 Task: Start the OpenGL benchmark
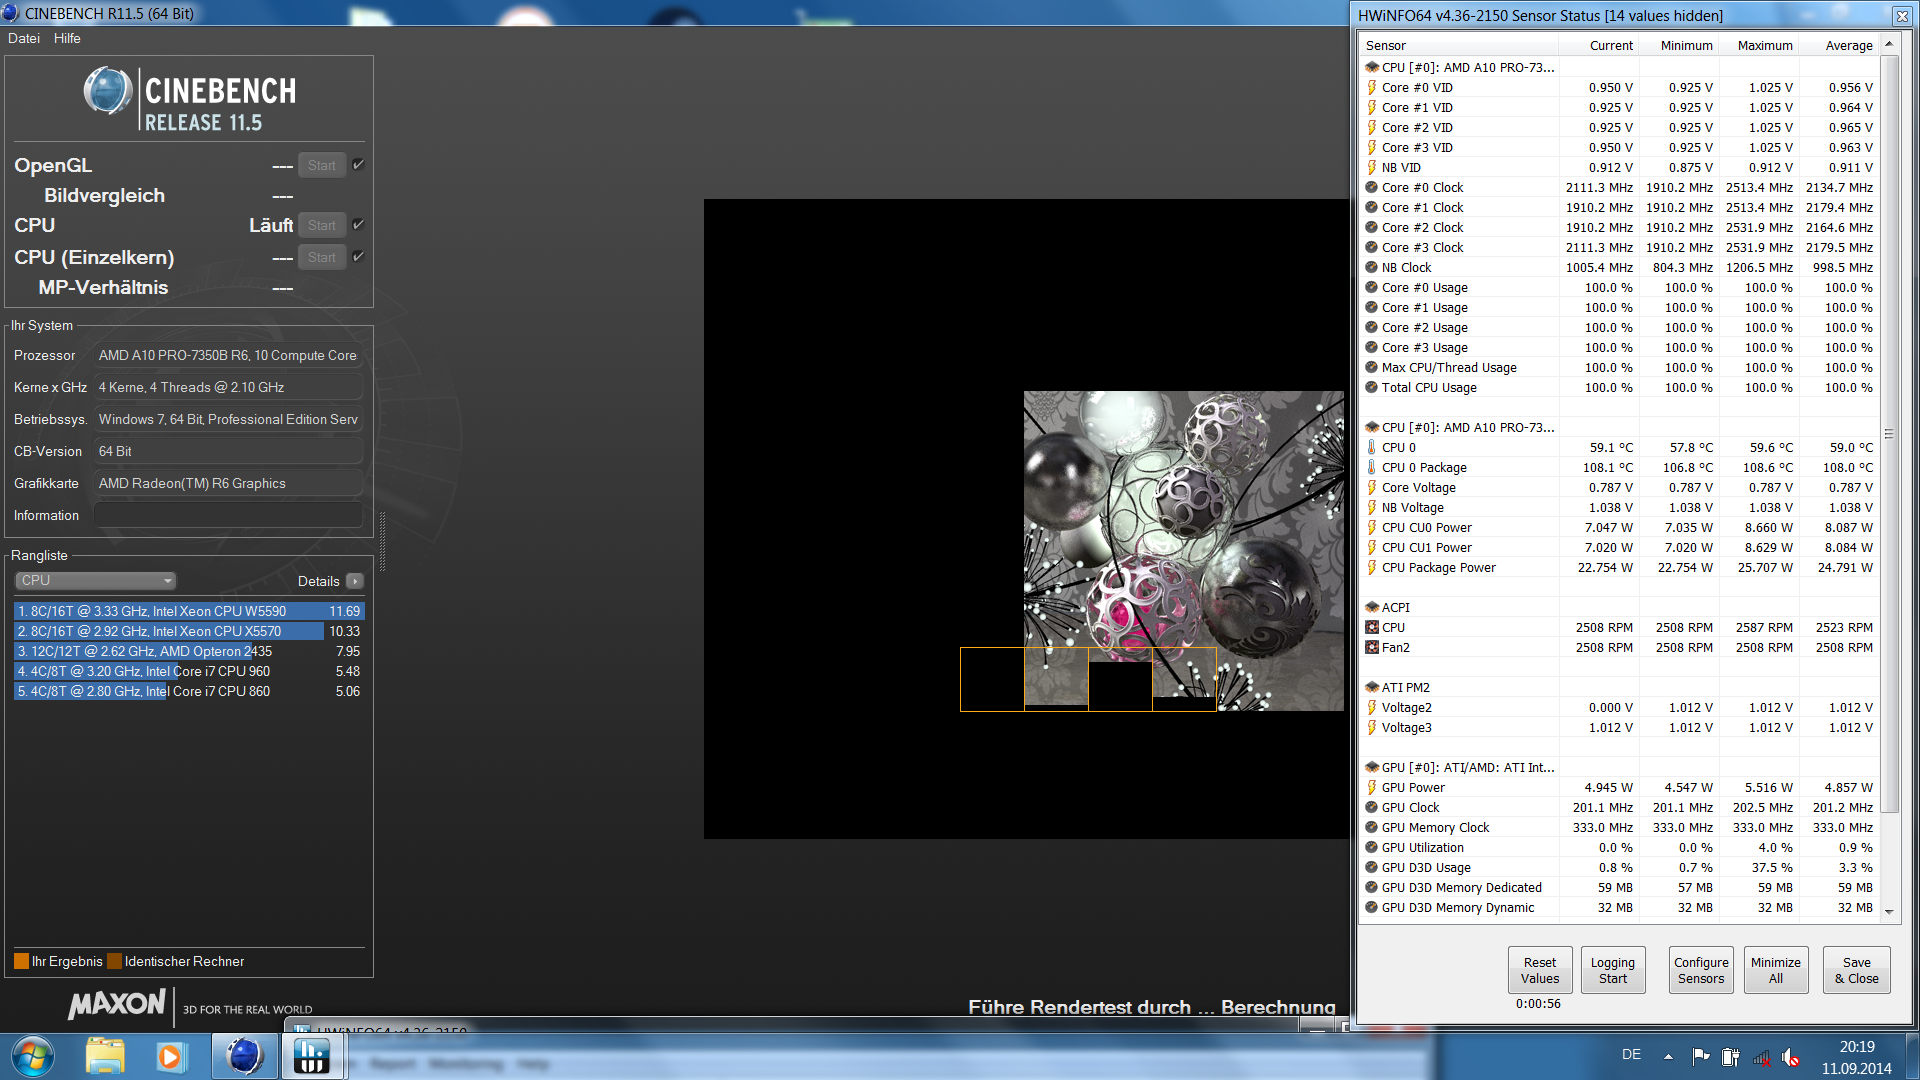(322, 165)
